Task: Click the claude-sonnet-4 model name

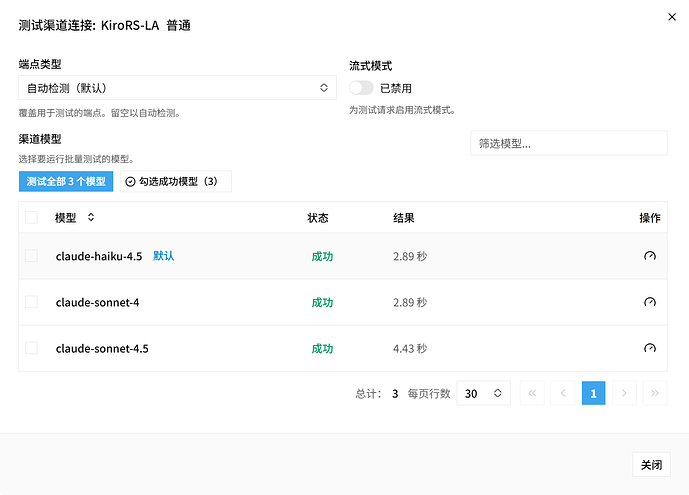Action: [x=98, y=302]
